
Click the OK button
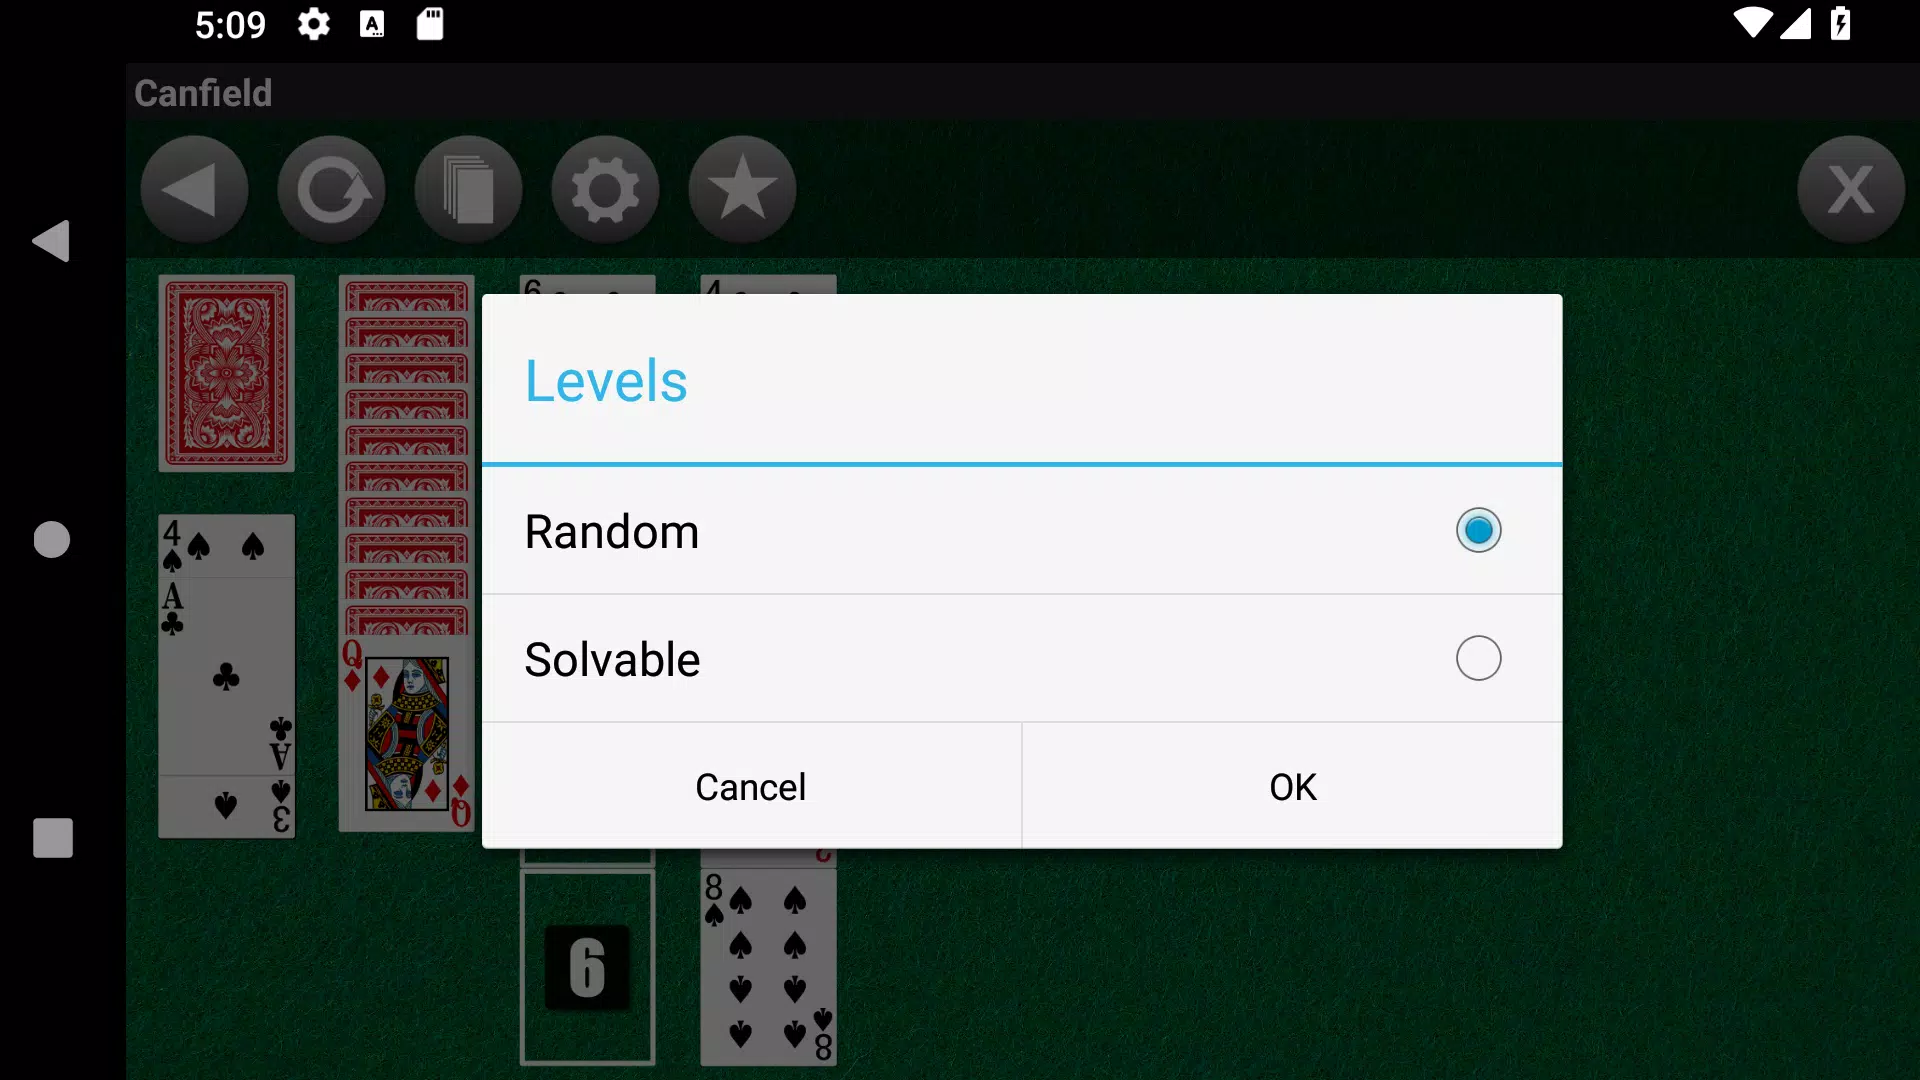[x=1291, y=786]
